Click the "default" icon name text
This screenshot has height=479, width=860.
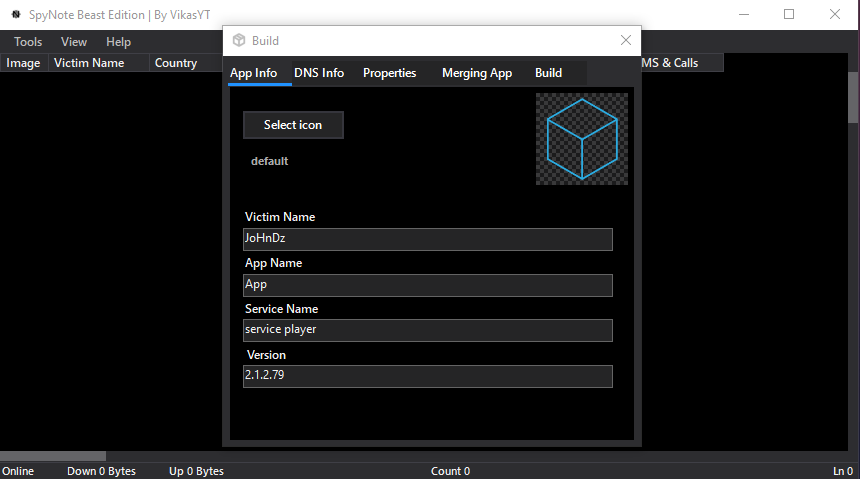(269, 161)
